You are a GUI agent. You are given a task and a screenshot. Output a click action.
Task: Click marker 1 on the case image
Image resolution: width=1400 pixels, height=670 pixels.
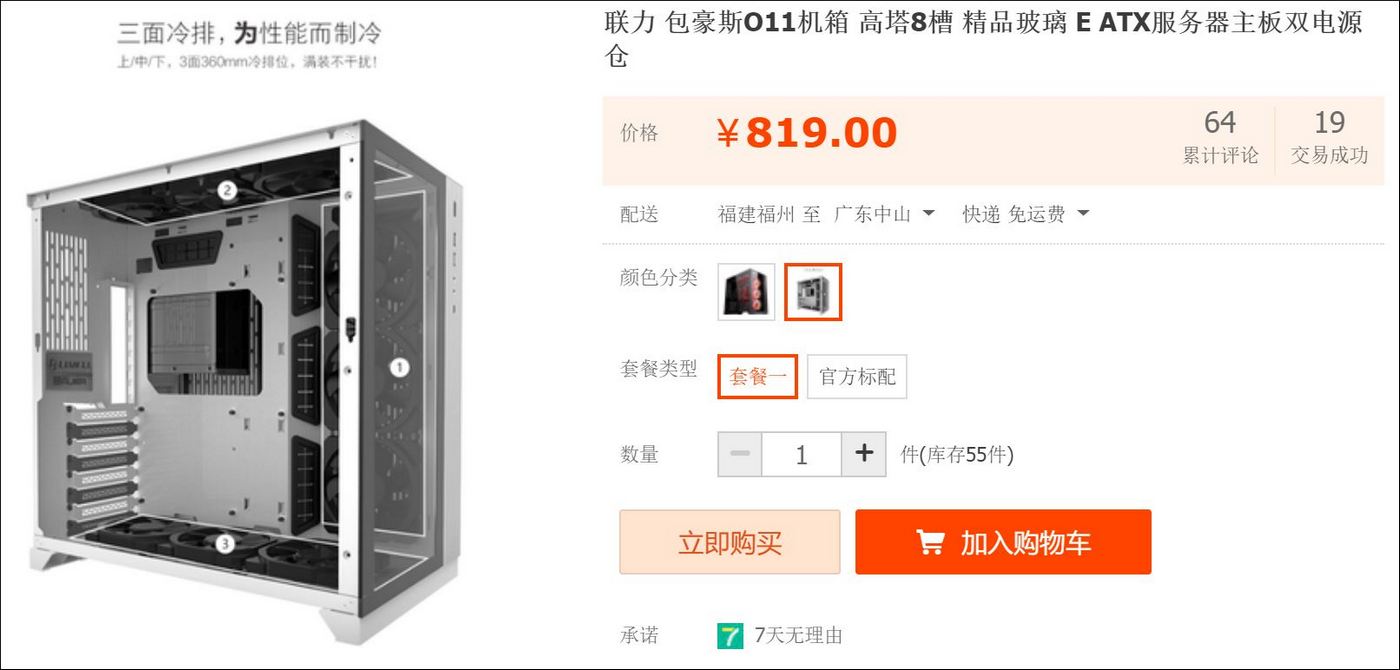(399, 367)
